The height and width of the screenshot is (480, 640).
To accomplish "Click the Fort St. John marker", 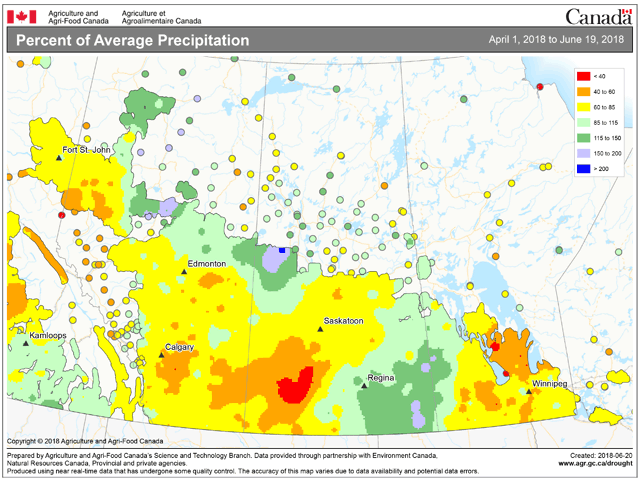I will point(59,158).
